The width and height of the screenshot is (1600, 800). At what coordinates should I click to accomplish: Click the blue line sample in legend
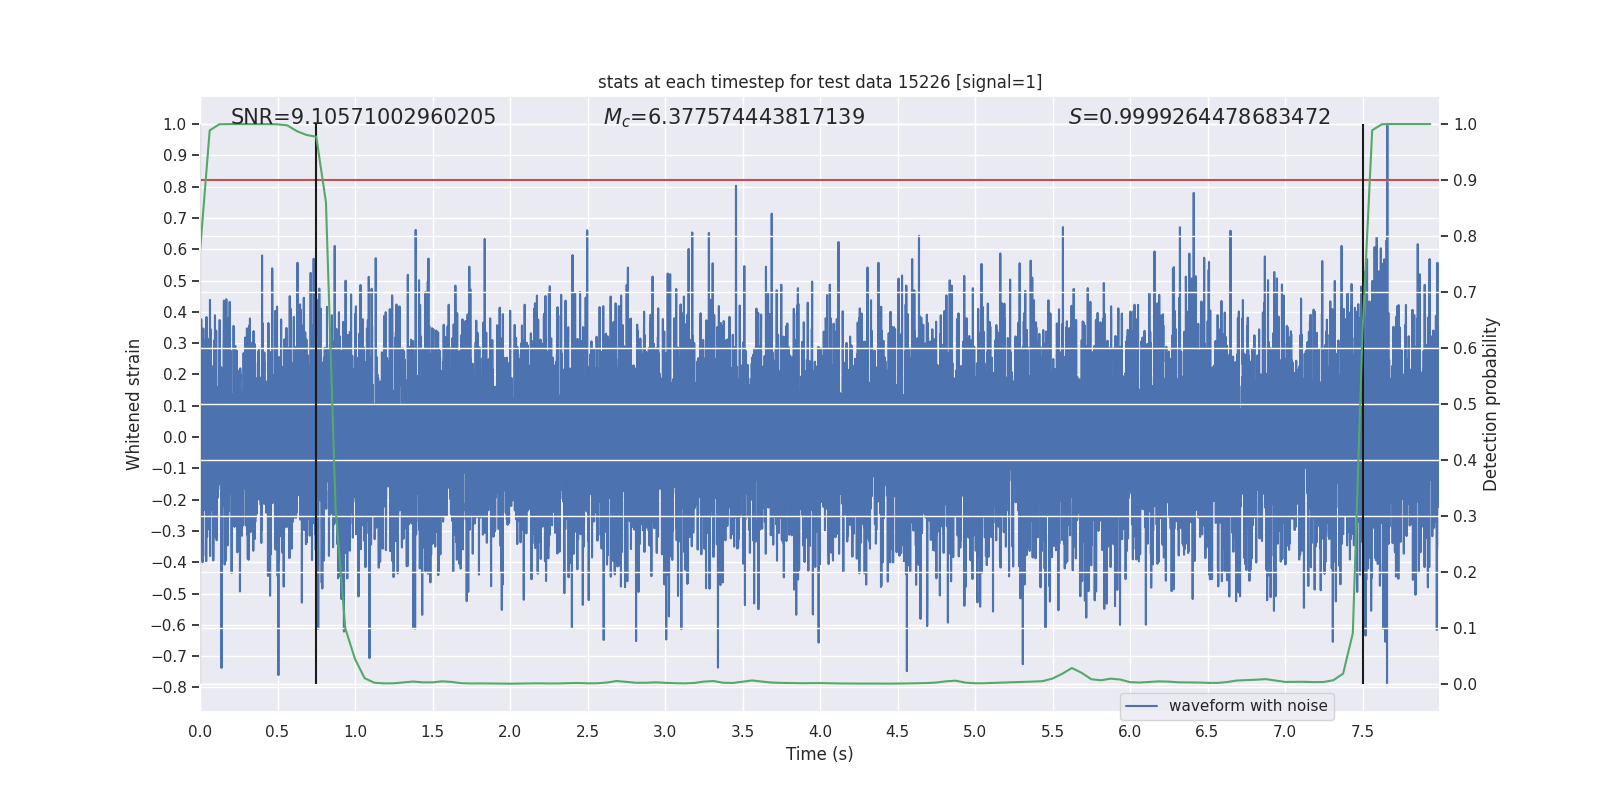pos(1141,706)
